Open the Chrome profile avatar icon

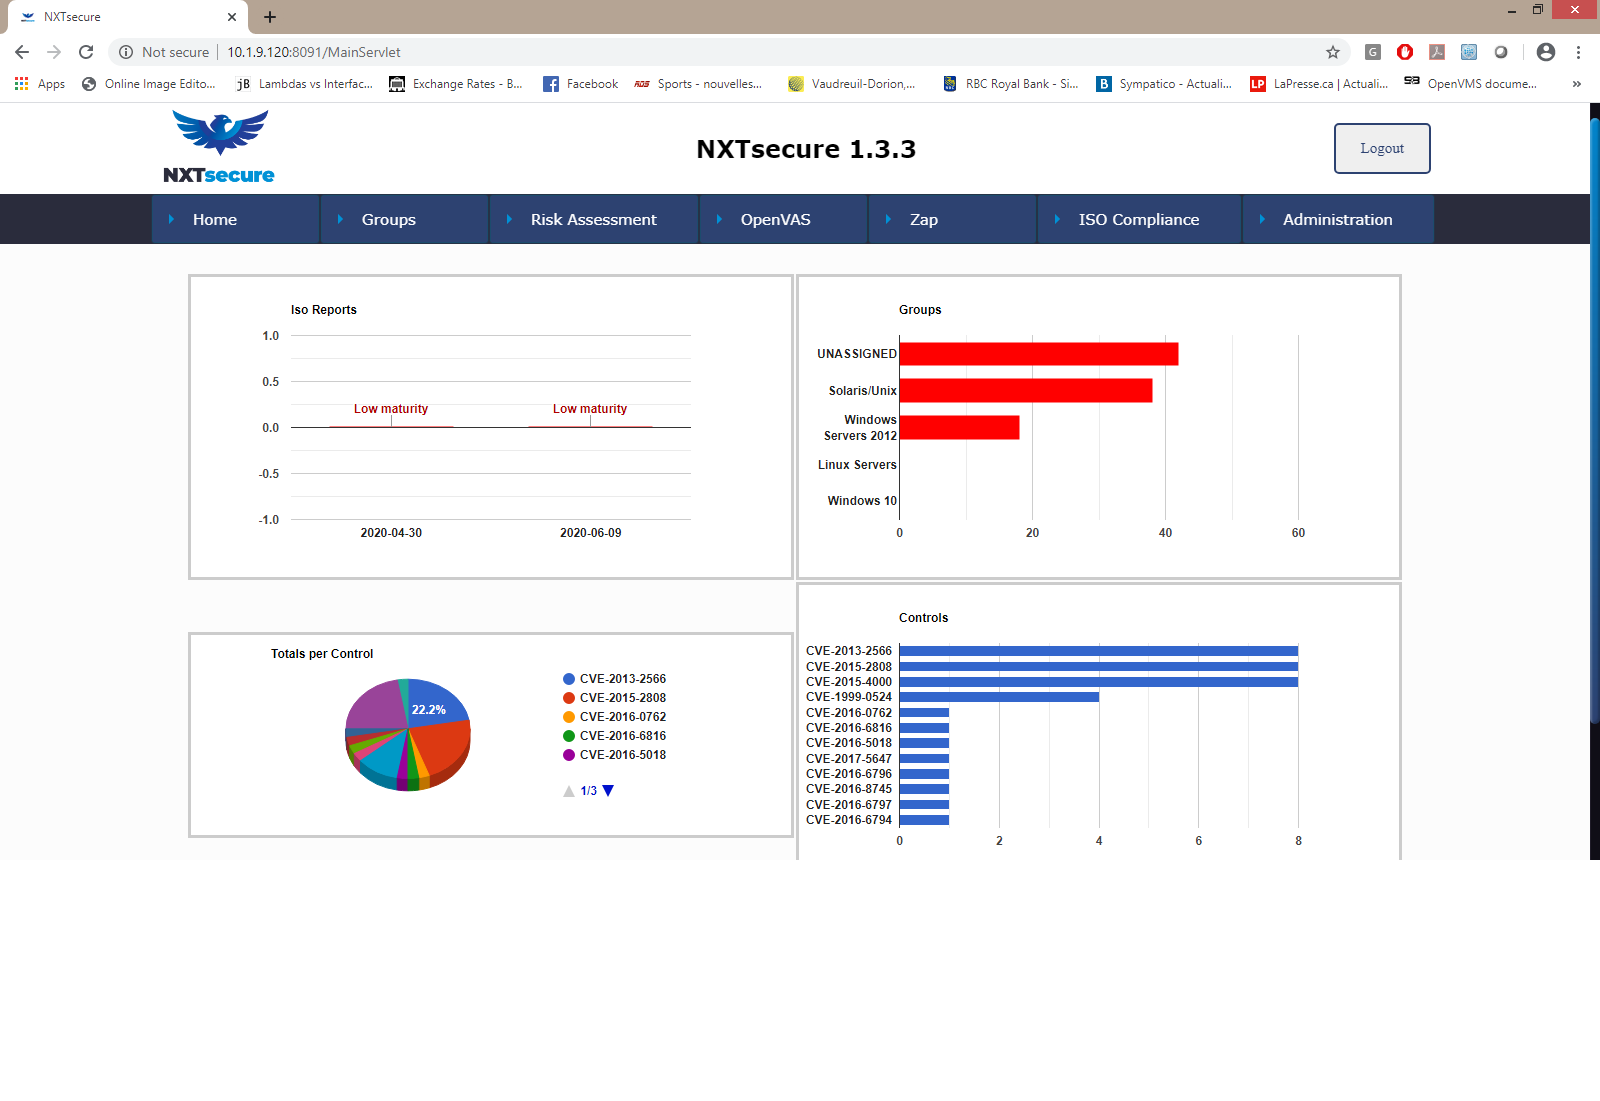(1545, 52)
